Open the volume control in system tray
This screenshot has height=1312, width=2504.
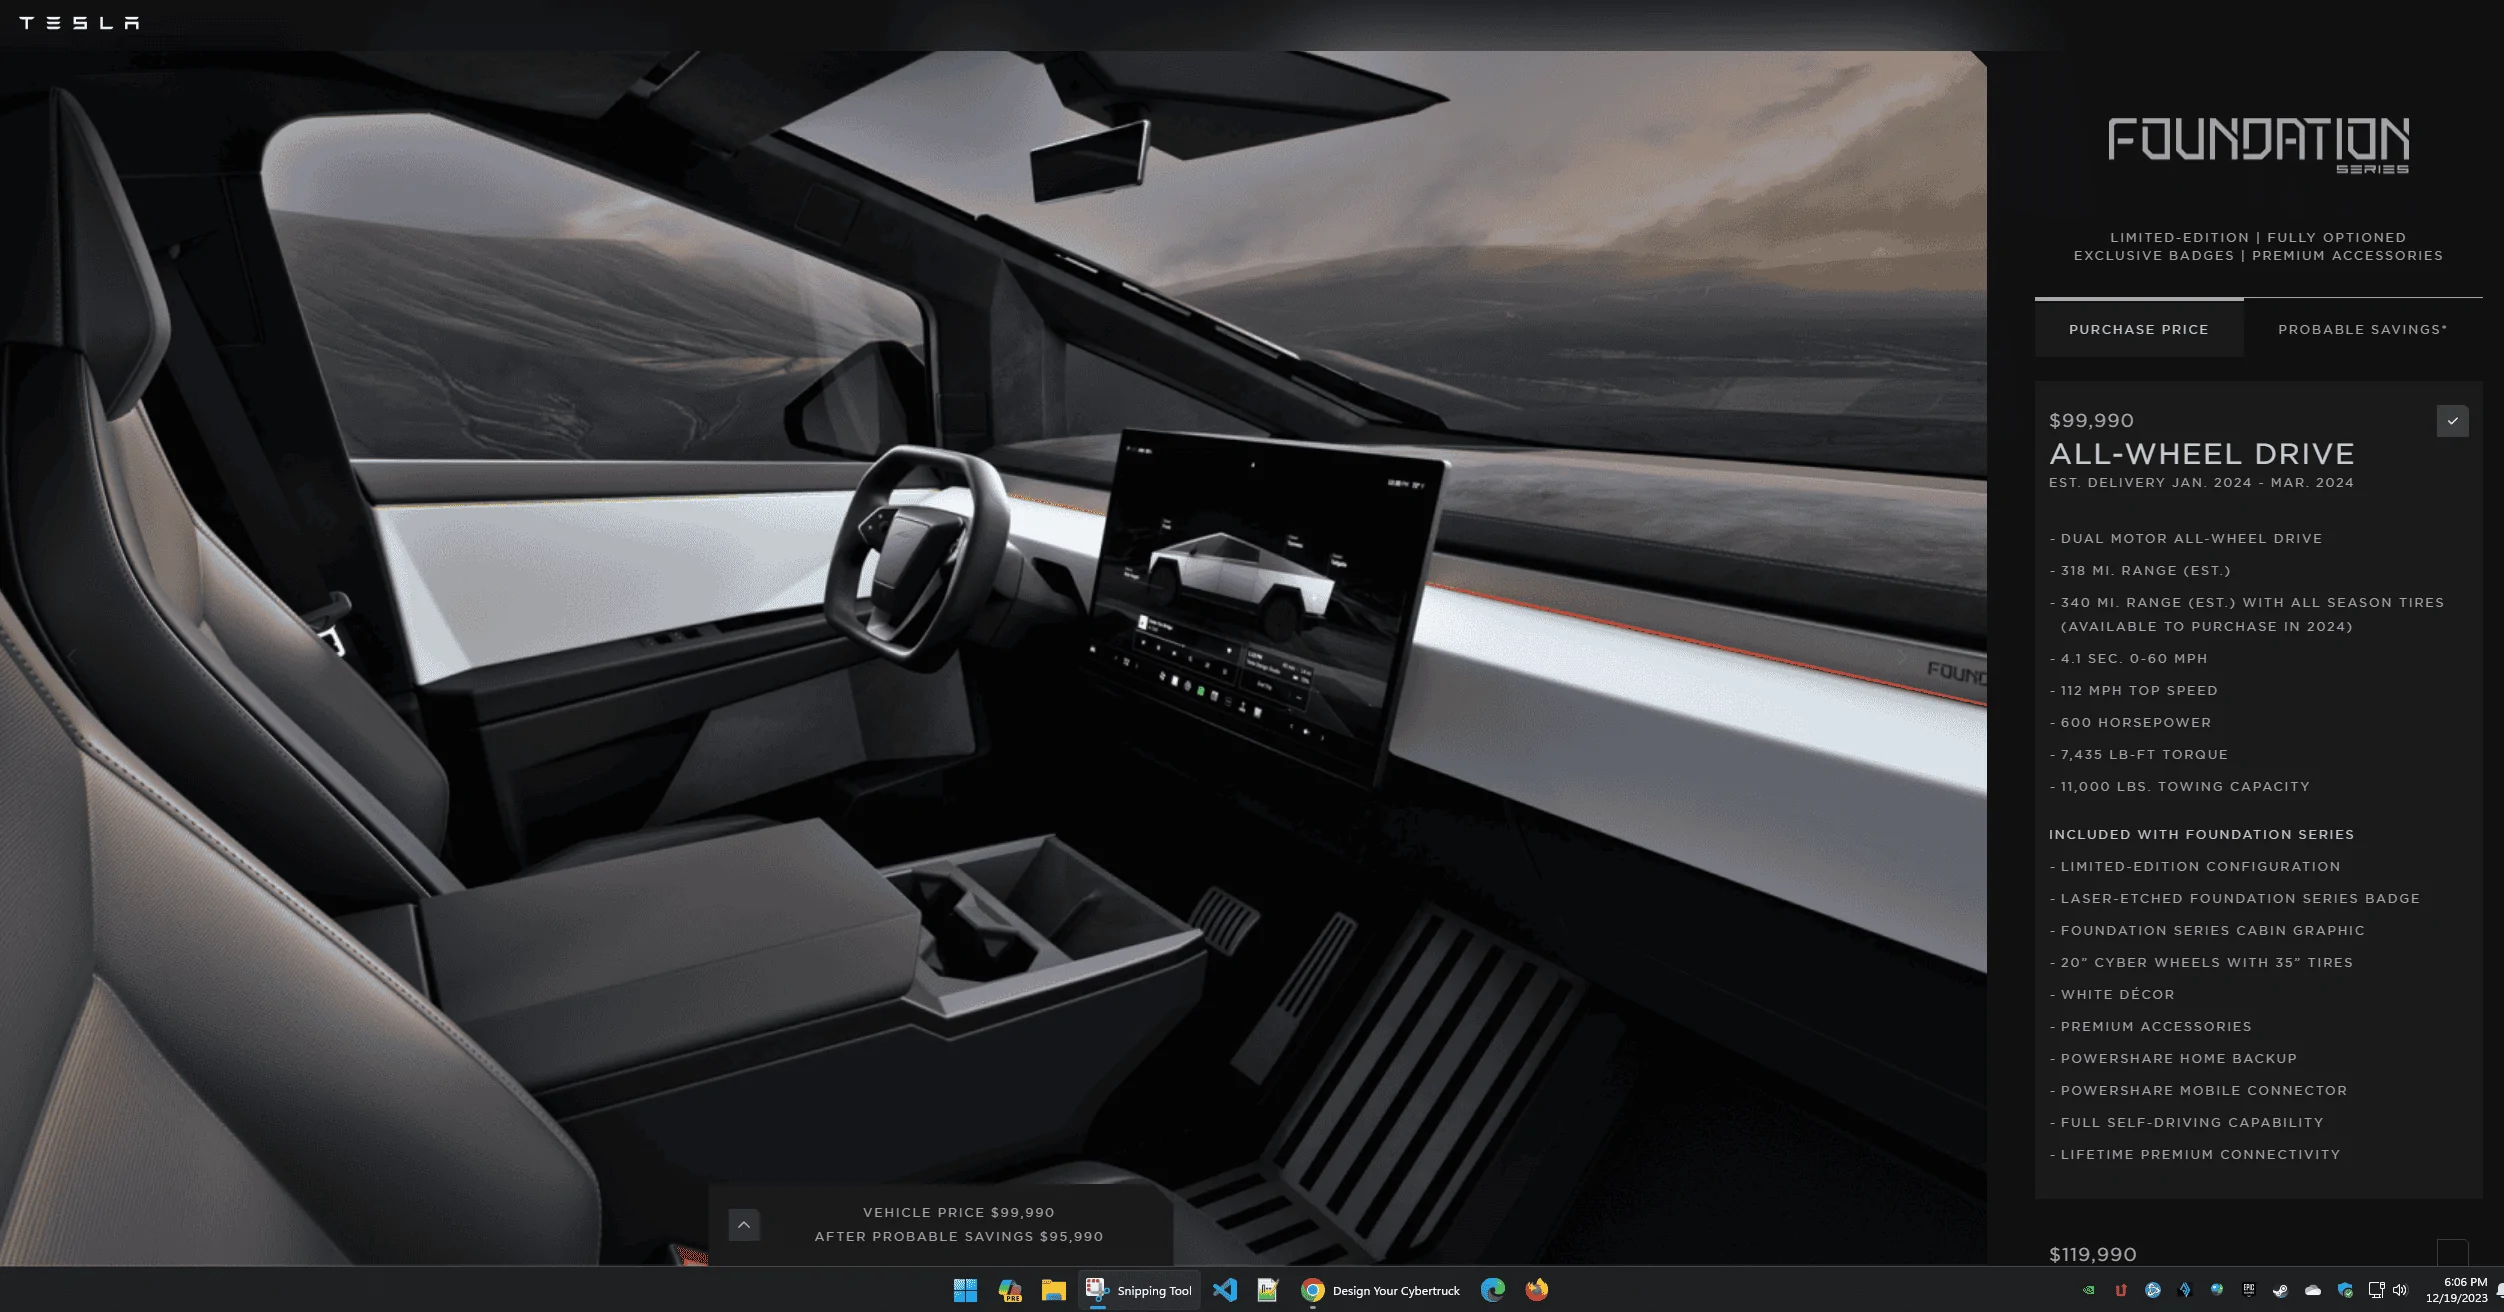[2400, 1290]
